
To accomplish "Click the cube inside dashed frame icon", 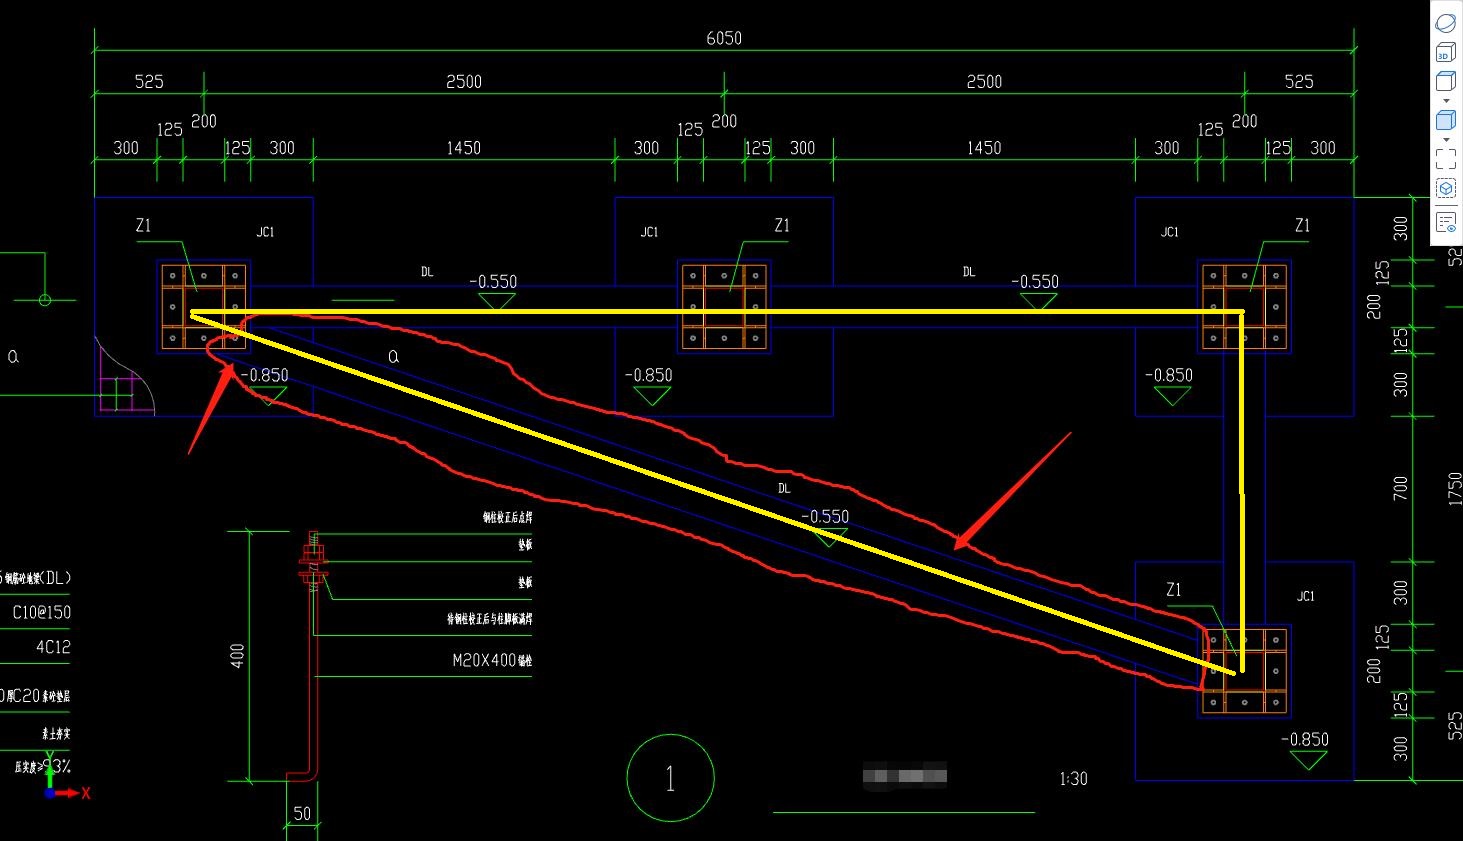I will 1446,188.
